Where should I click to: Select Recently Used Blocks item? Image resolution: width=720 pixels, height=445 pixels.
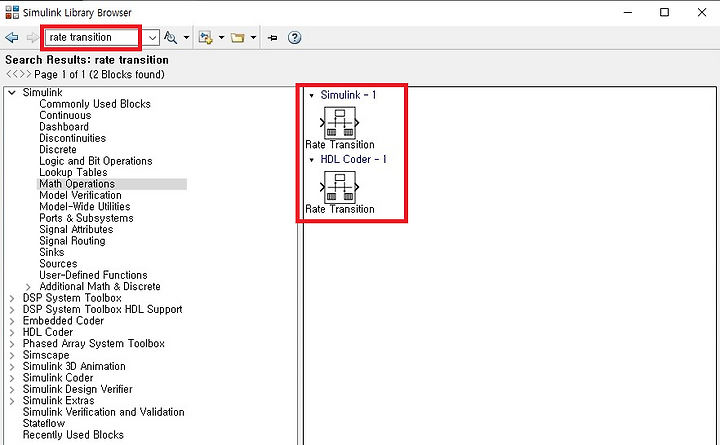click(73, 435)
